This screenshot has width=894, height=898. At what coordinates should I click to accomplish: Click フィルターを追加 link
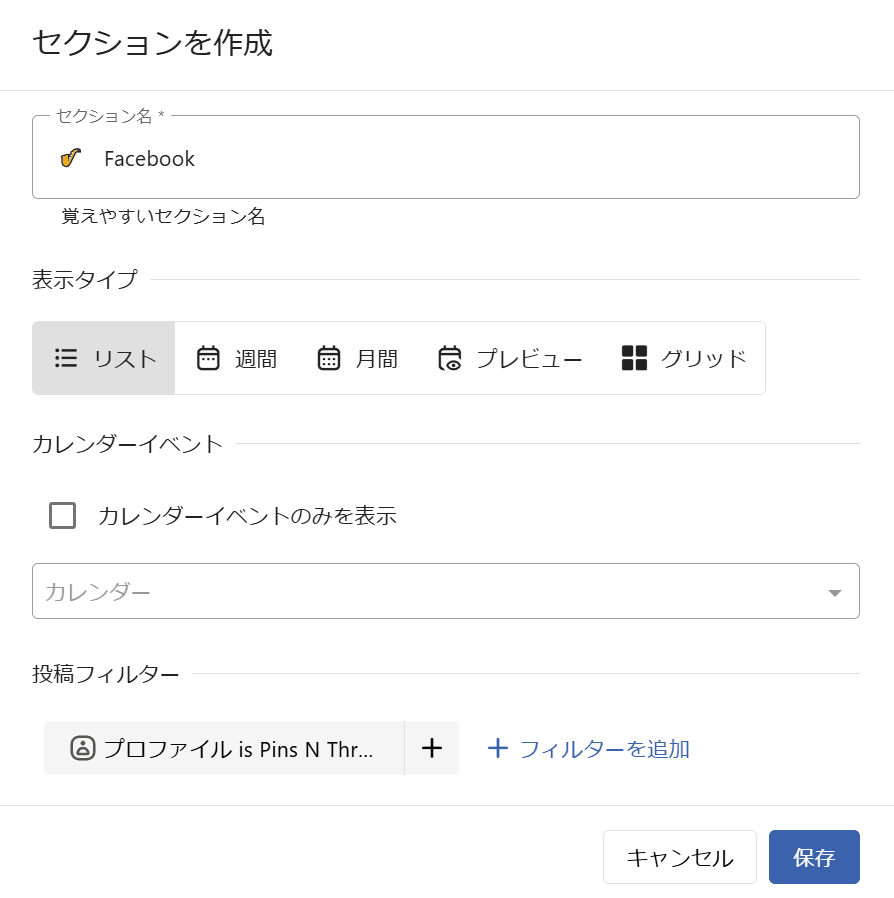(588, 748)
